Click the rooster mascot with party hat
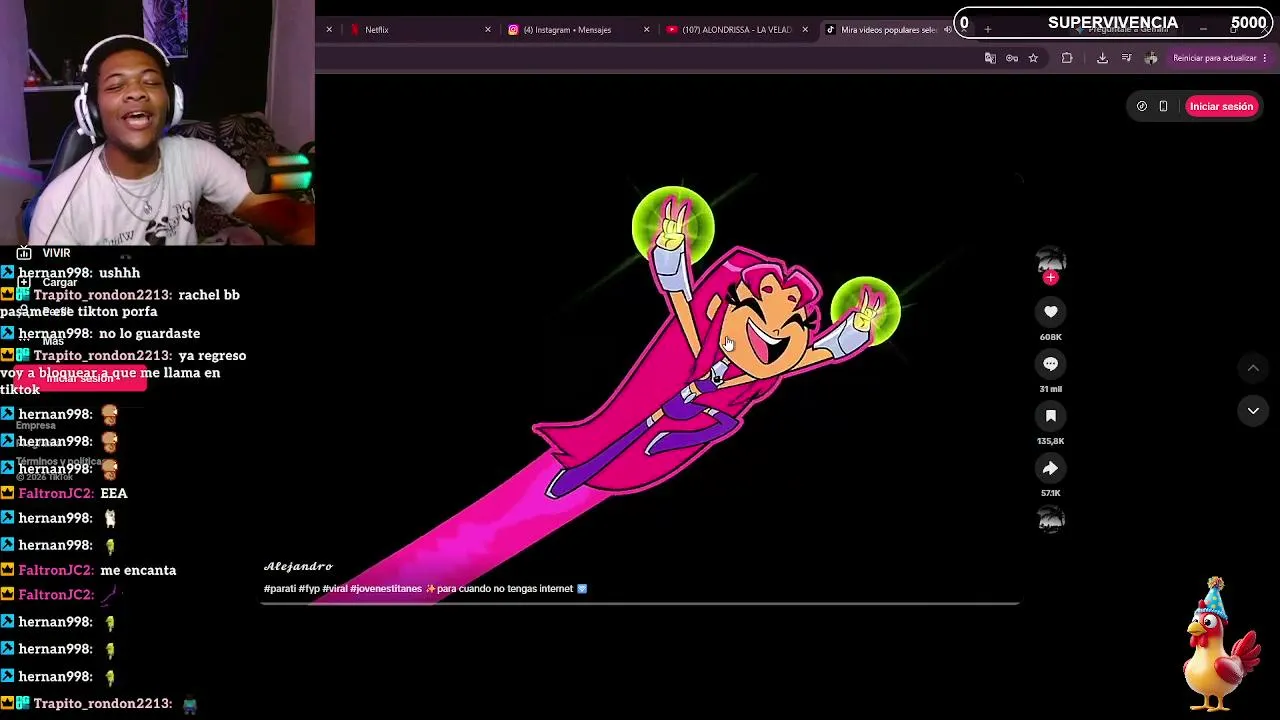This screenshot has width=1280, height=720. click(1220, 646)
